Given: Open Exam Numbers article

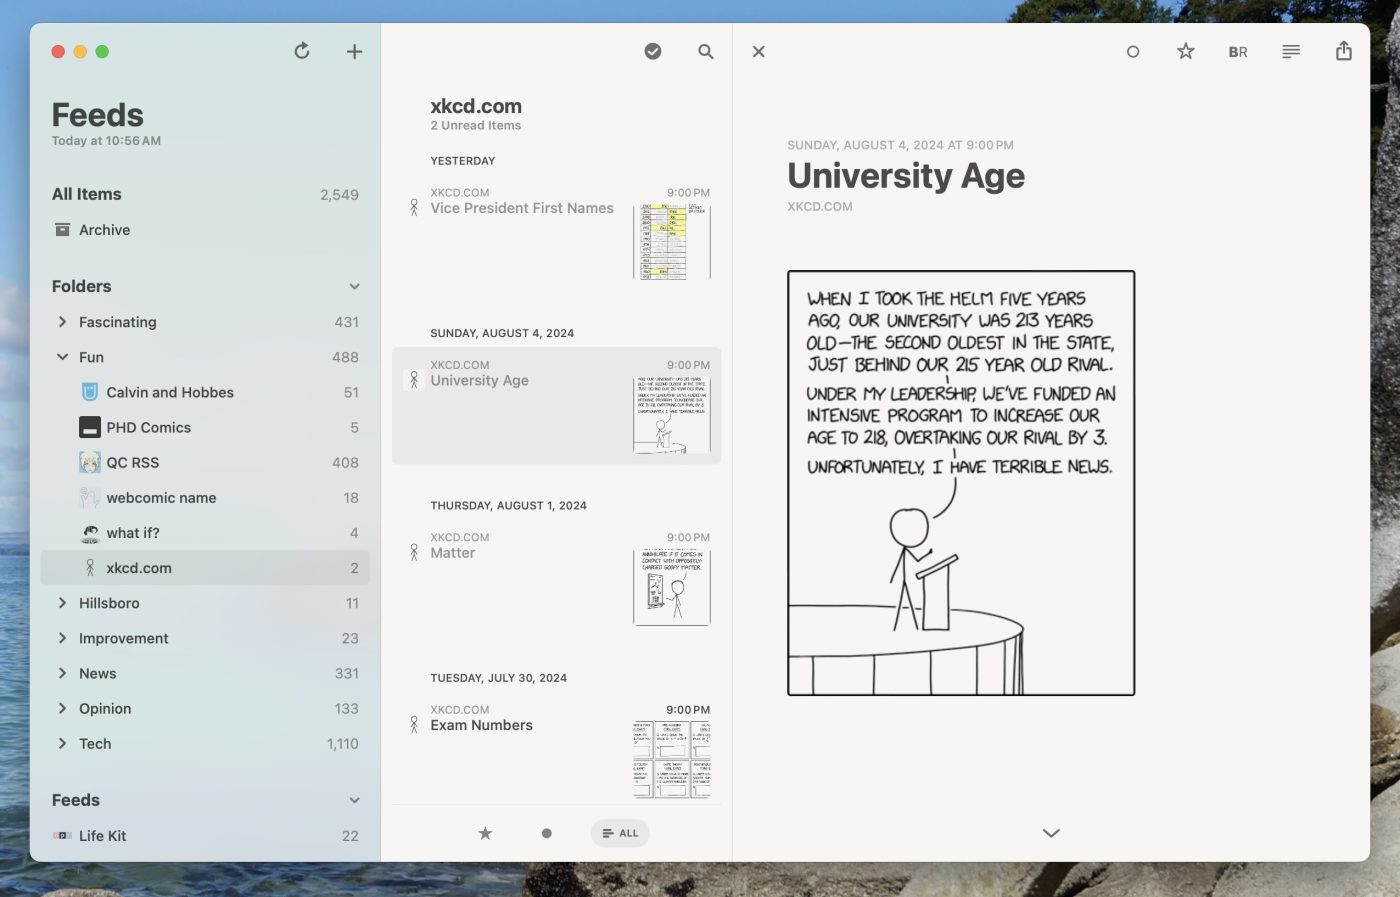Looking at the screenshot, I should pos(556,750).
